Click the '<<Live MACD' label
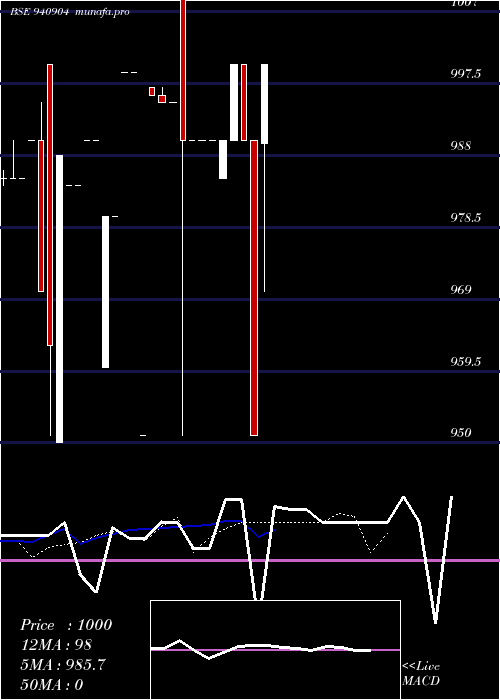 [x=421, y=673]
